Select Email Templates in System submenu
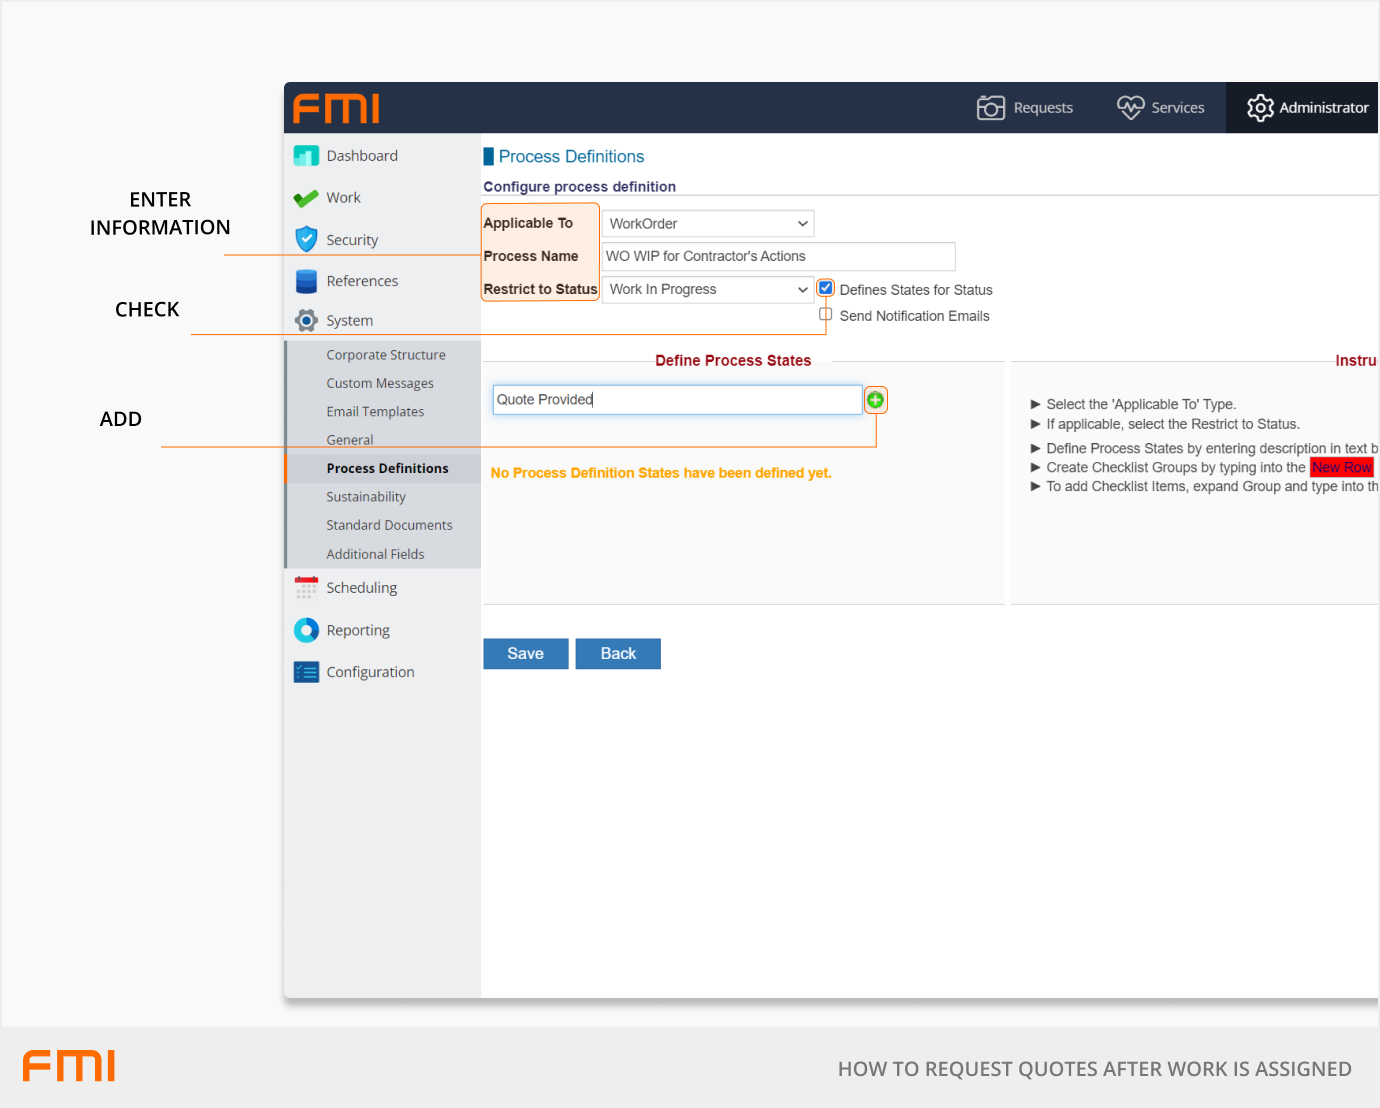1380x1108 pixels. tap(375, 412)
